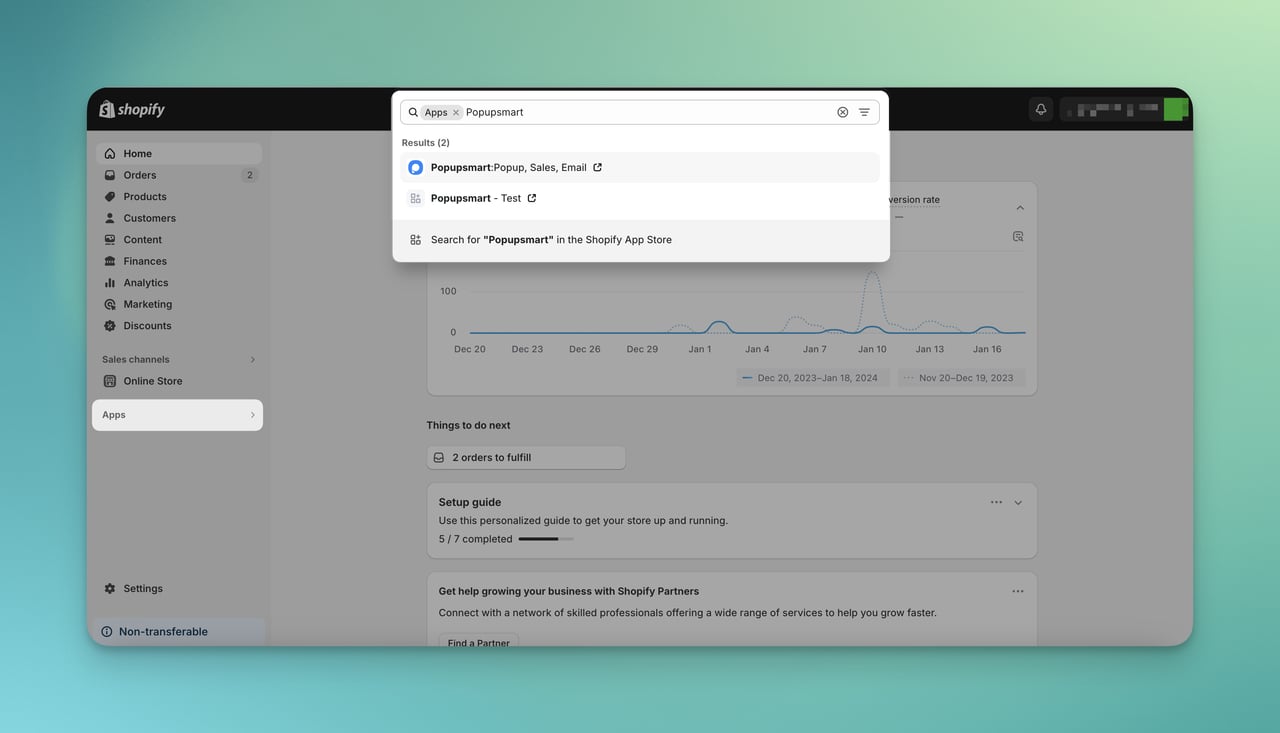Open Discounts section

[x=179, y=326]
